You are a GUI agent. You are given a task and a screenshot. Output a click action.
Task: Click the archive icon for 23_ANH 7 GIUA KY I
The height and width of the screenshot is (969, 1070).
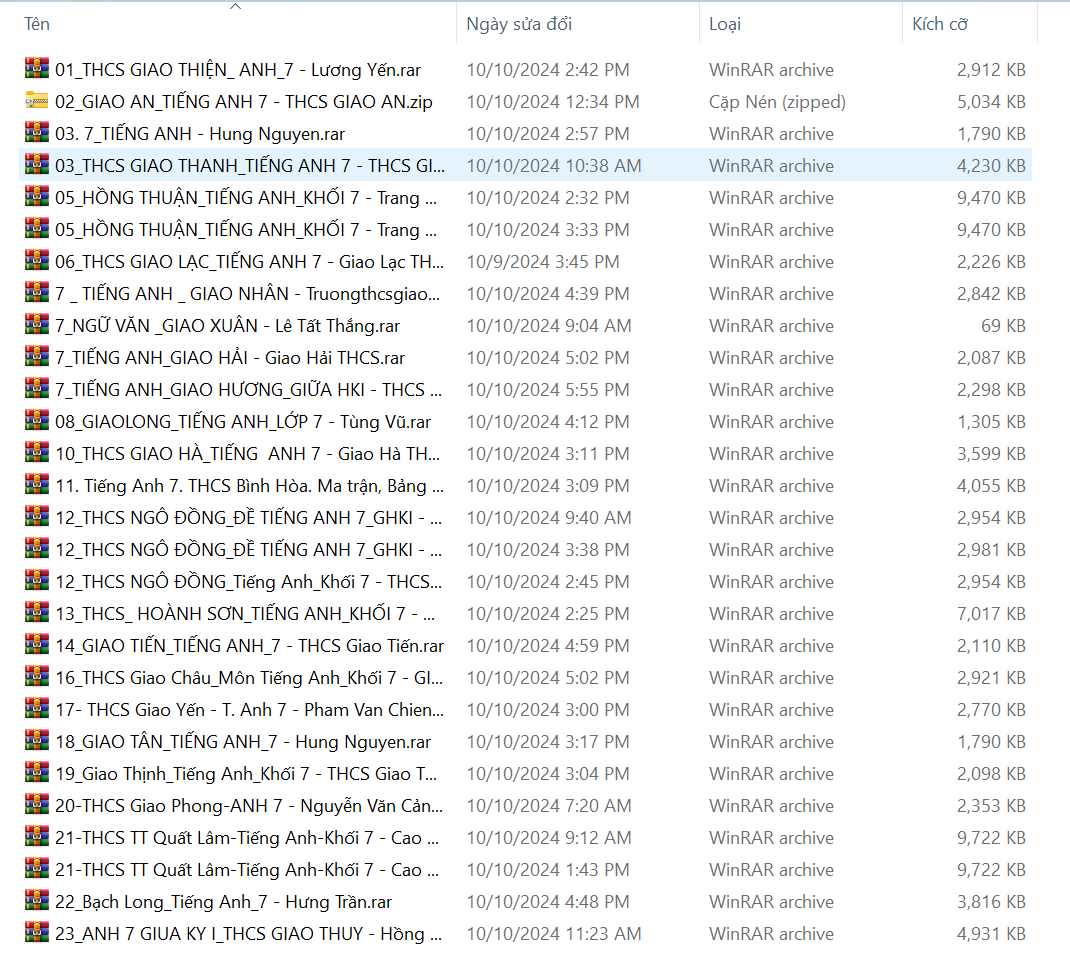(x=36, y=933)
